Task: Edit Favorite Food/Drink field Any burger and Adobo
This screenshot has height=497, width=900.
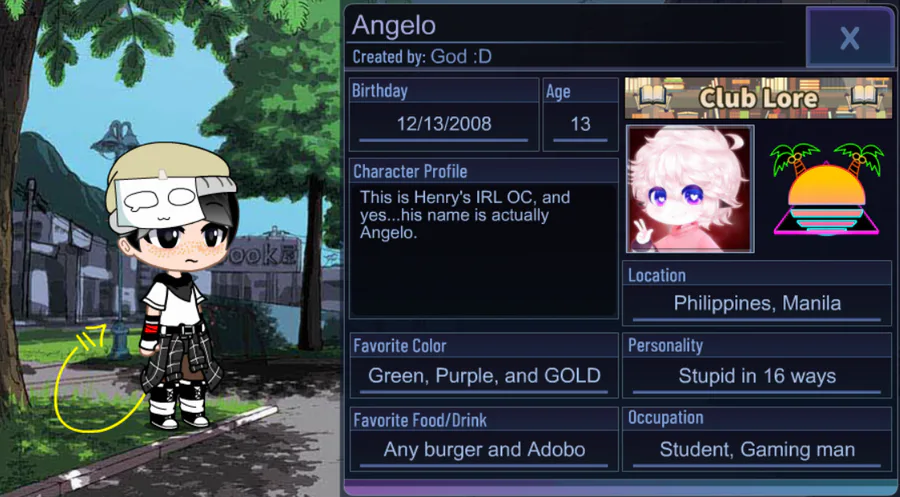Action: click(x=484, y=449)
